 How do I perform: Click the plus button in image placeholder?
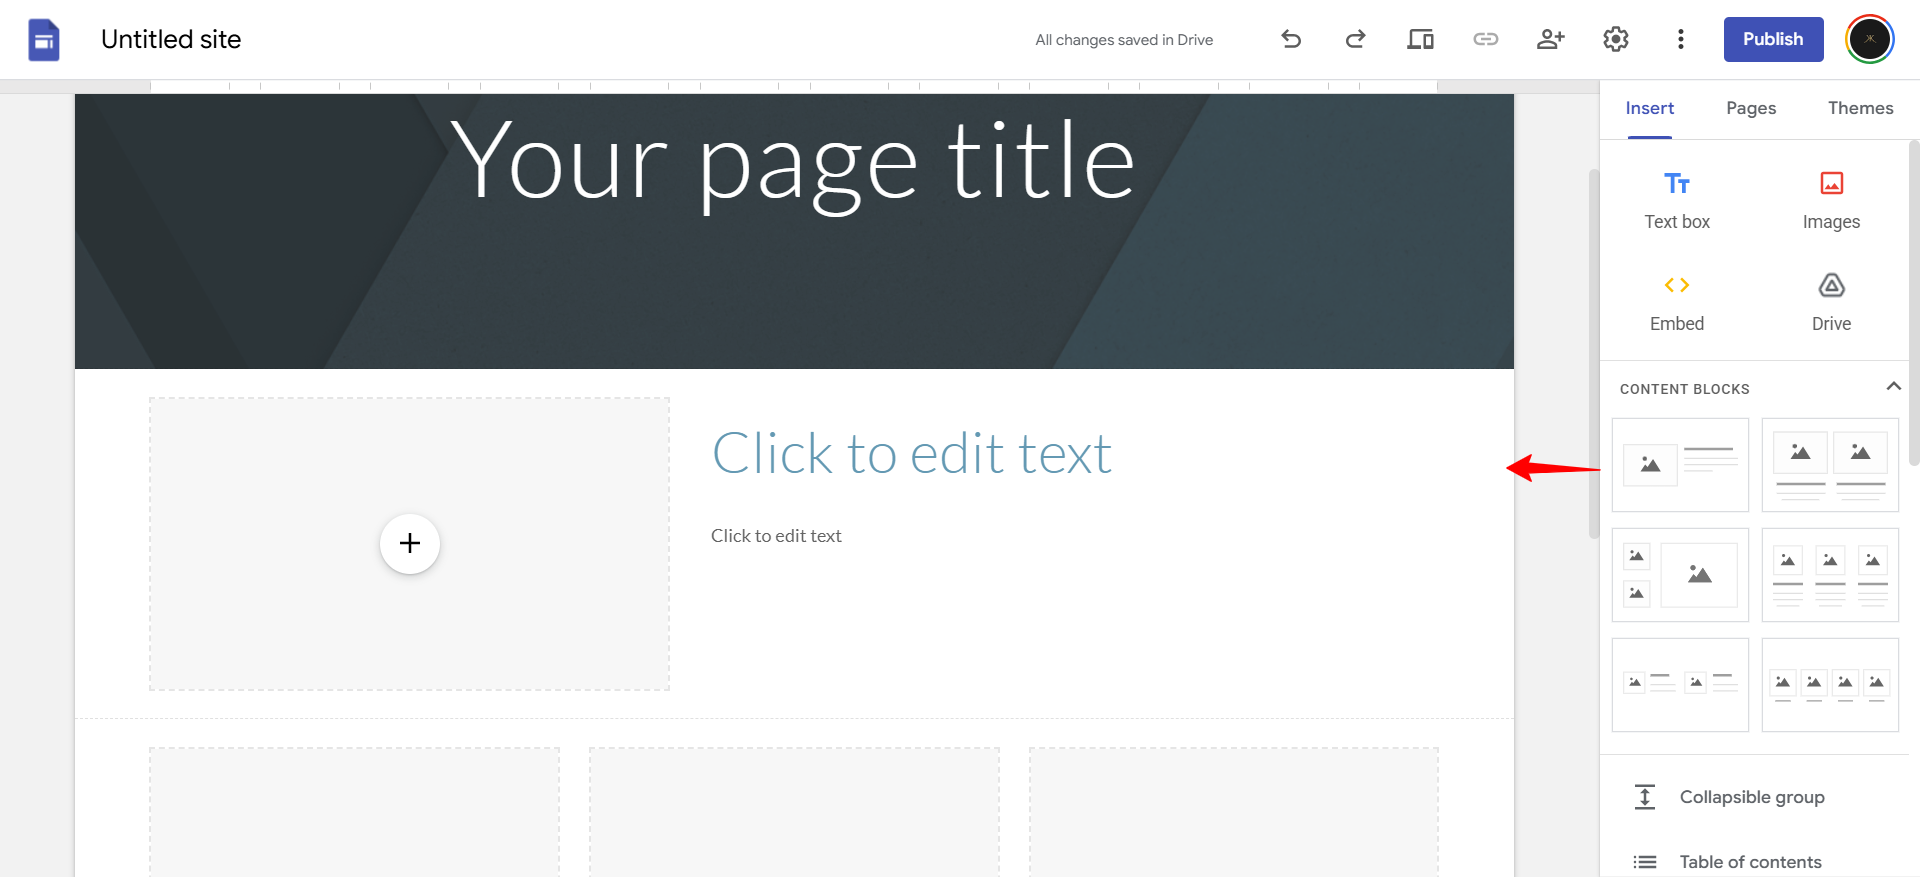click(x=410, y=544)
